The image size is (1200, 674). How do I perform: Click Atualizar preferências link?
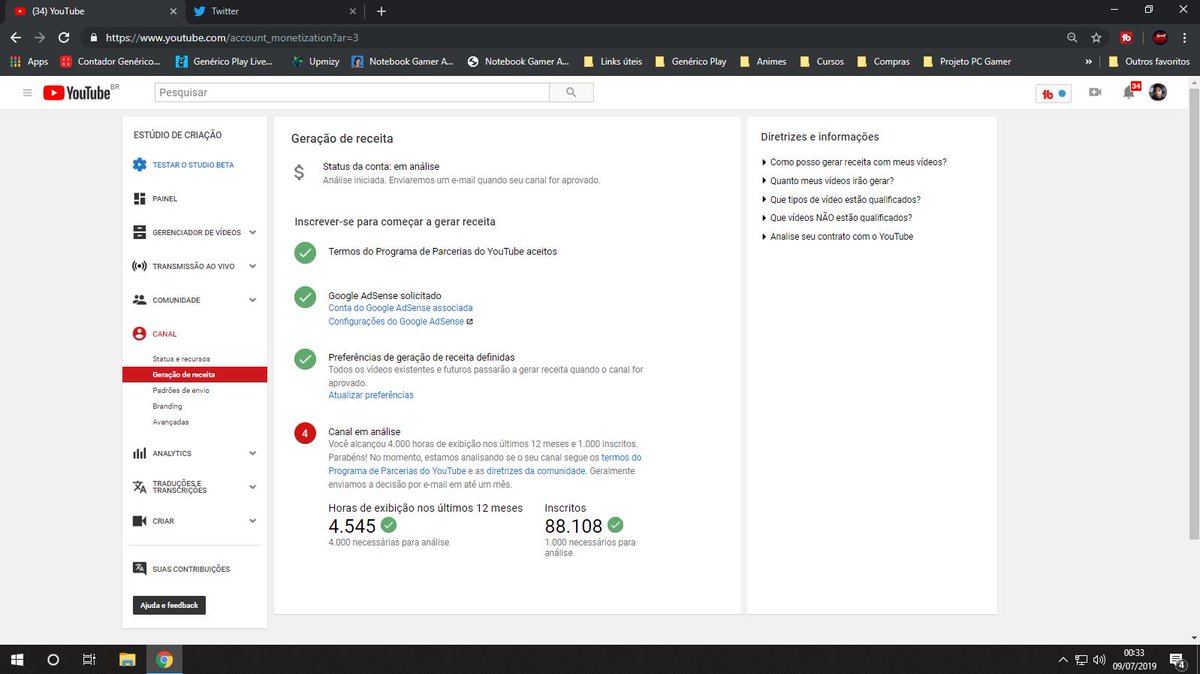point(371,395)
